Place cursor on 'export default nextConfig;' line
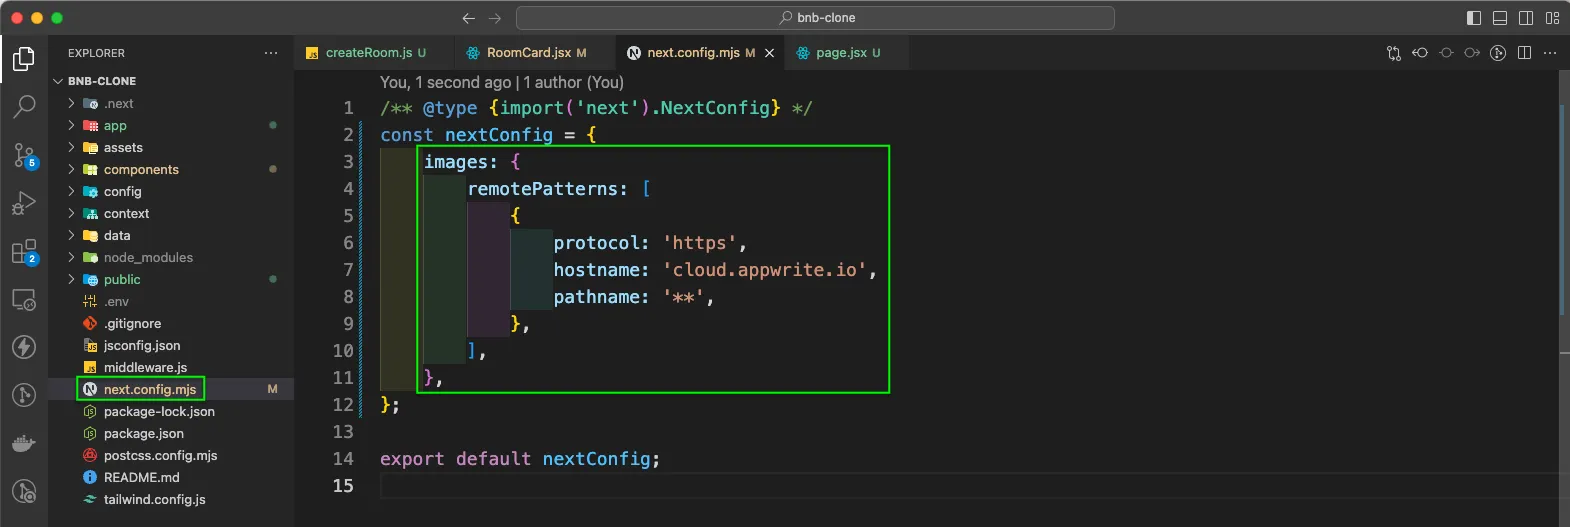Image resolution: width=1570 pixels, height=527 pixels. click(x=520, y=459)
